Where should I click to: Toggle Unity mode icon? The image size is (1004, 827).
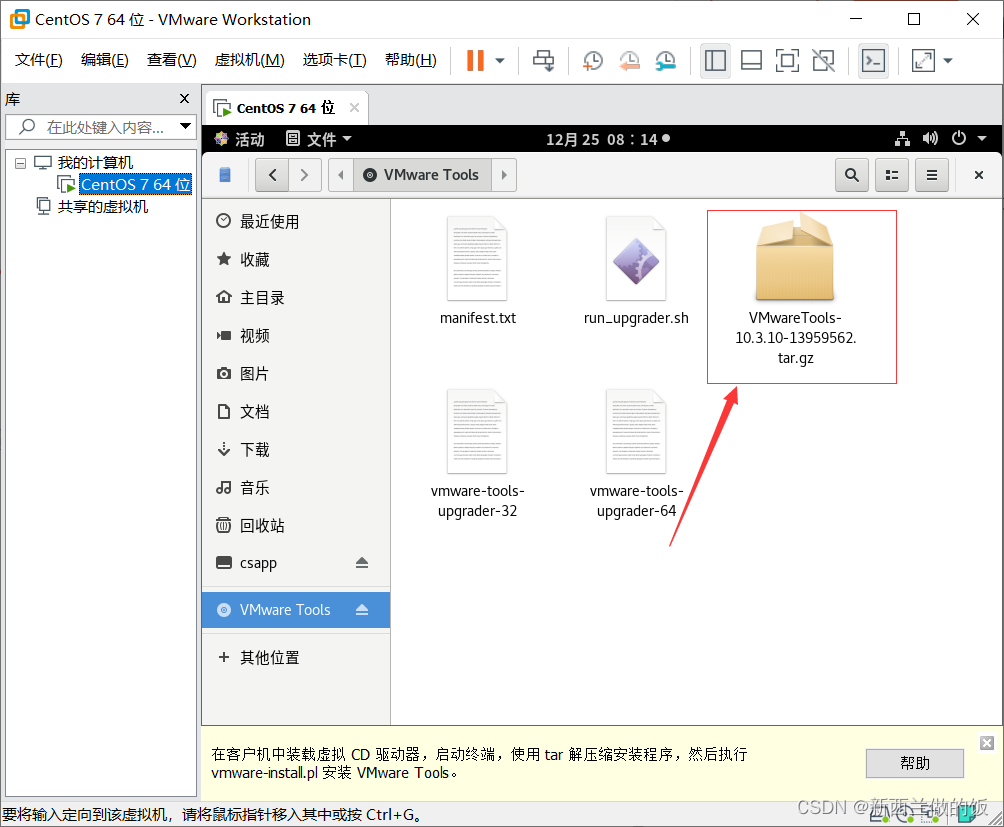pyautogui.click(x=823, y=61)
